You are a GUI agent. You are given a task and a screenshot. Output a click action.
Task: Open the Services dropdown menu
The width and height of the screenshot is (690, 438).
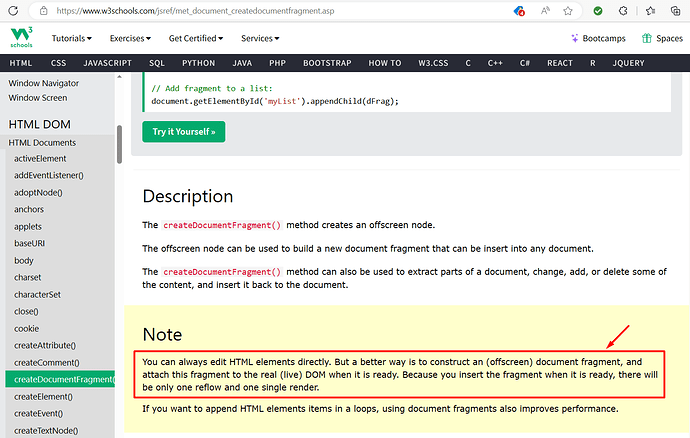(260, 38)
